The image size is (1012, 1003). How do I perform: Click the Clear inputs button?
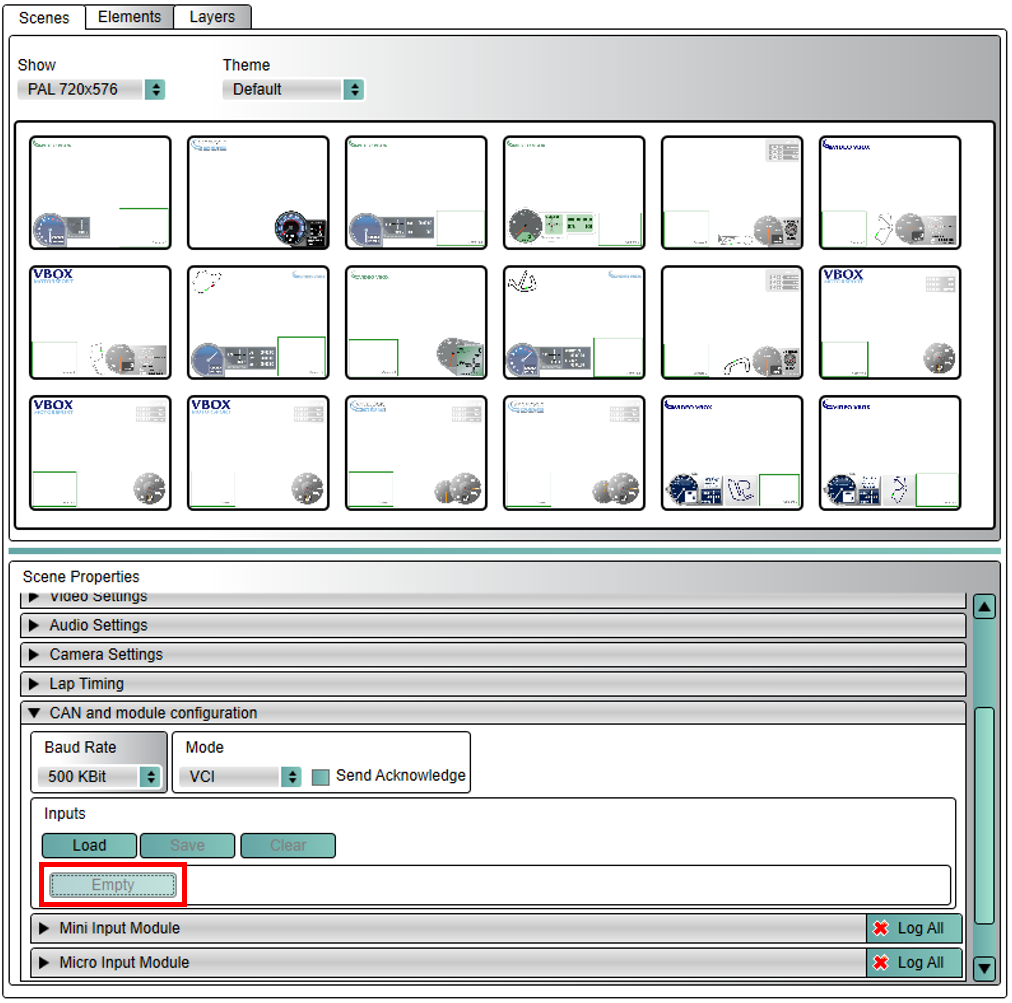coord(288,846)
